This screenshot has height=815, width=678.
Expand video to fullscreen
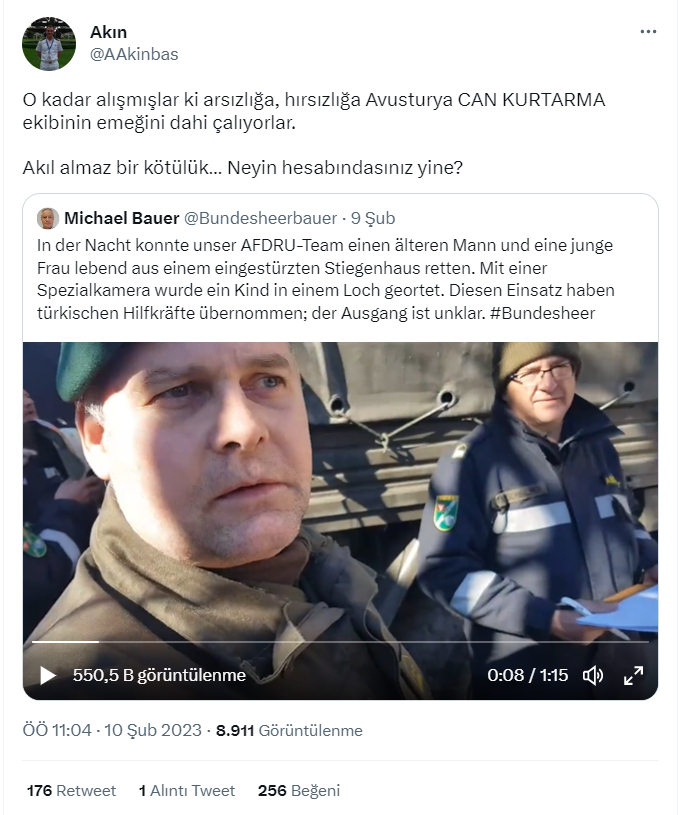coord(633,675)
